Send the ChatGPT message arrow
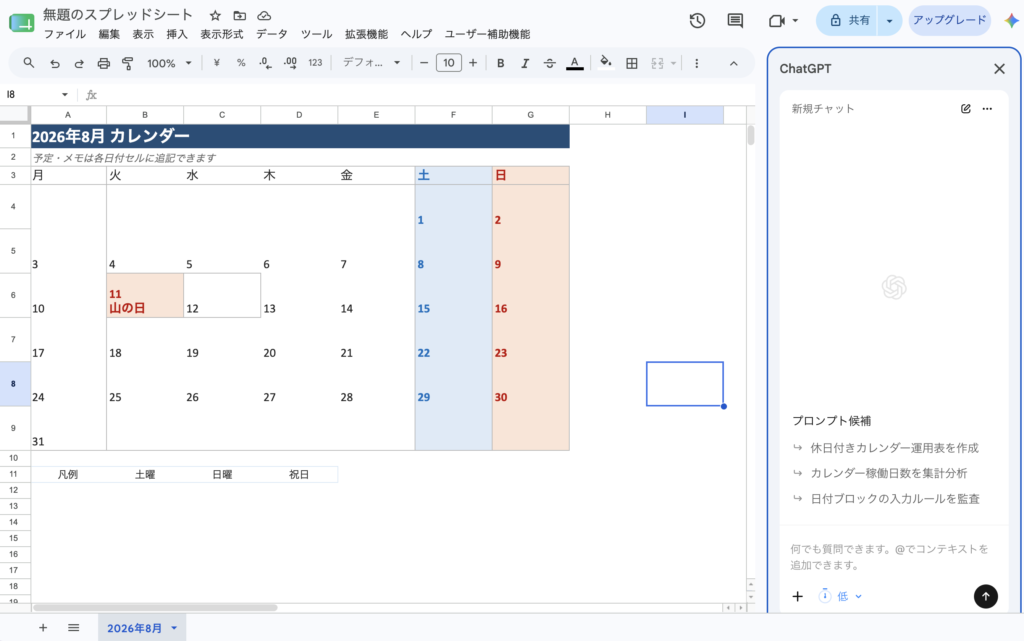1024x641 pixels. [985, 596]
